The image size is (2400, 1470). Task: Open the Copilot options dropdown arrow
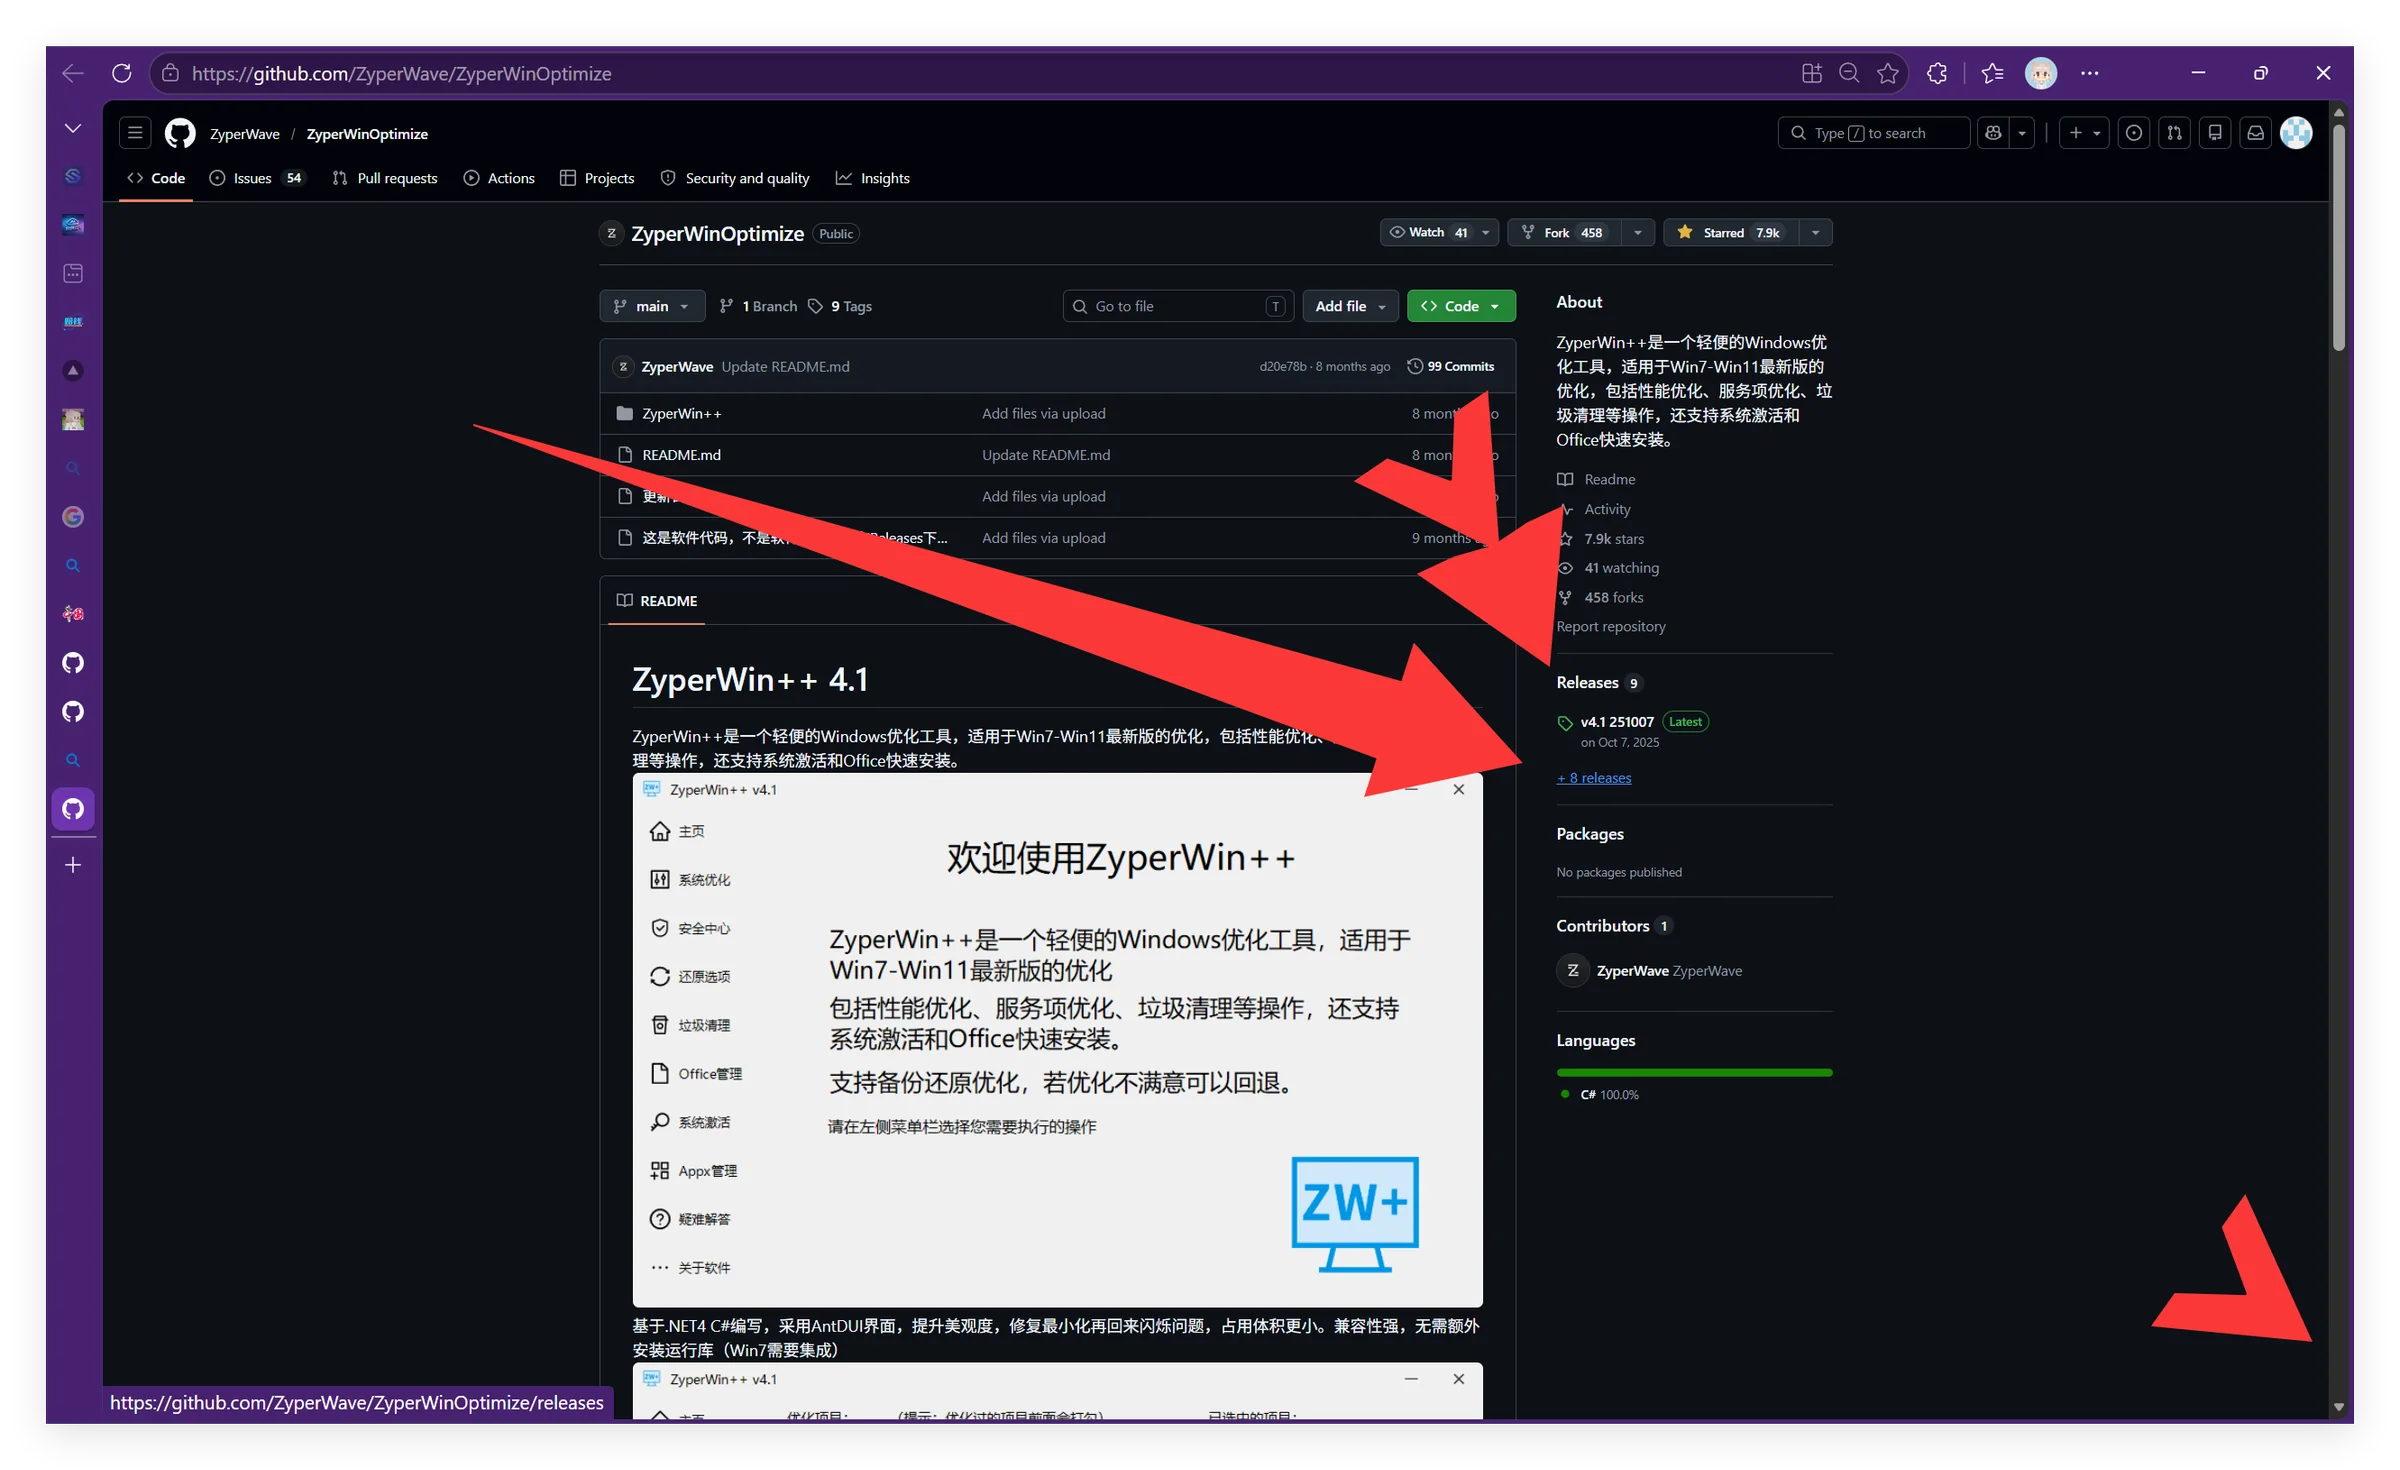2022,133
